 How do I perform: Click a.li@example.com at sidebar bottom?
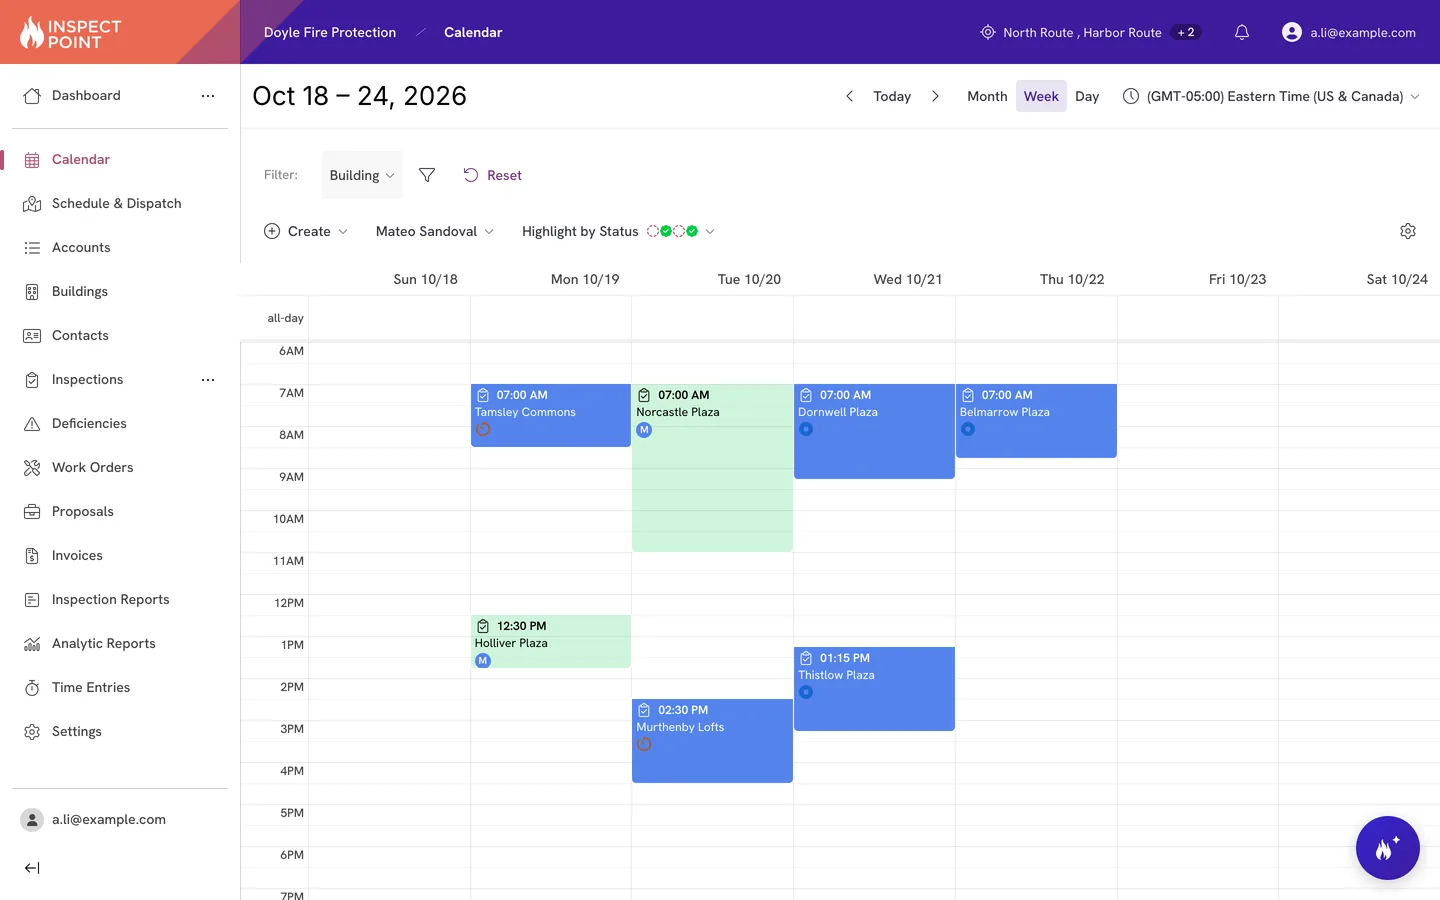pyautogui.click(x=109, y=820)
